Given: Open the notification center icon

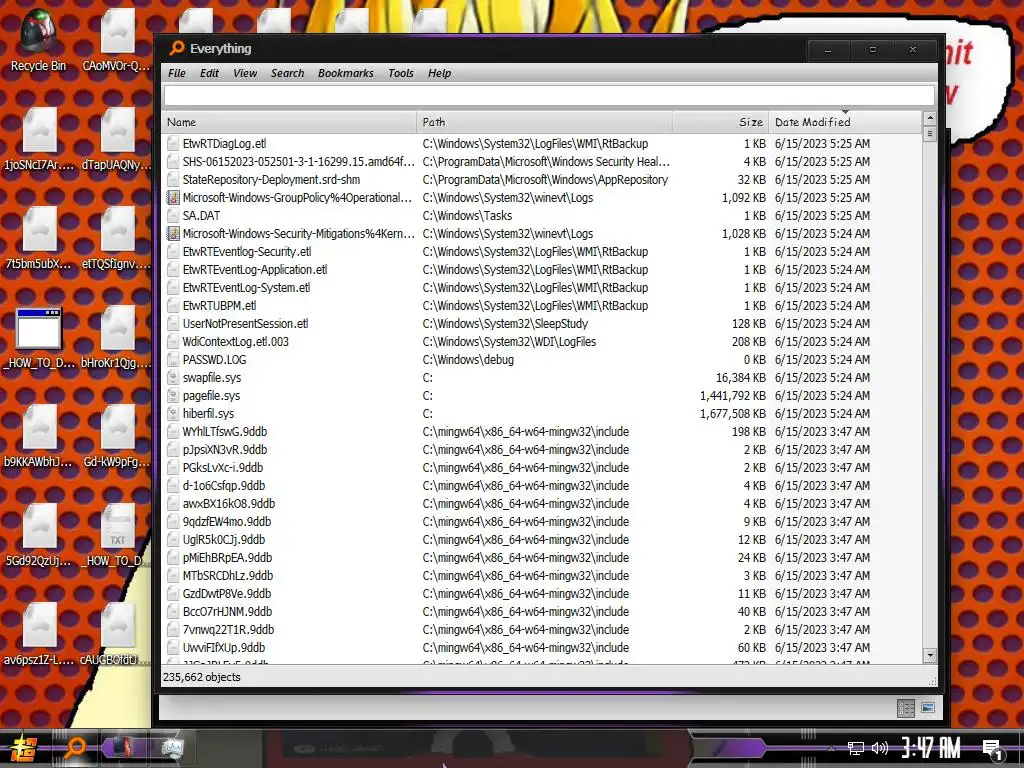Looking at the screenshot, I should [993, 748].
